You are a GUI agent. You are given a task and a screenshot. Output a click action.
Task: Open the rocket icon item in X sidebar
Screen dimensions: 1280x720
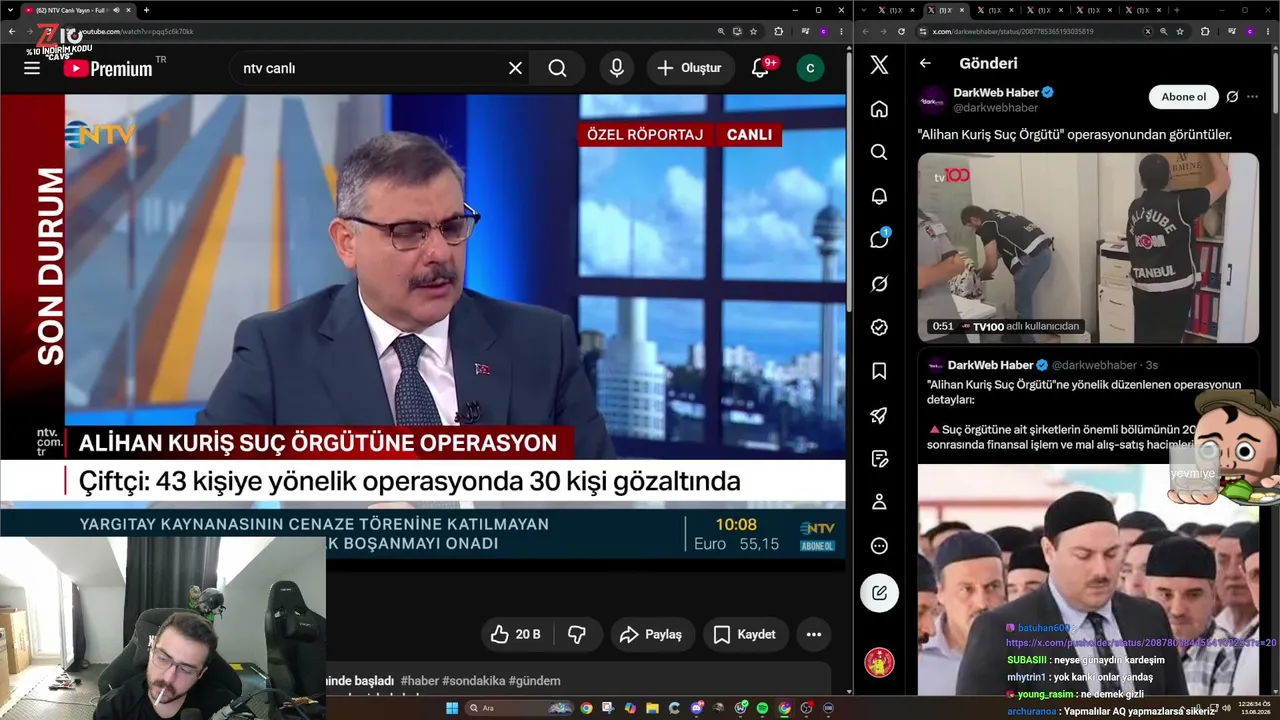[879, 415]
